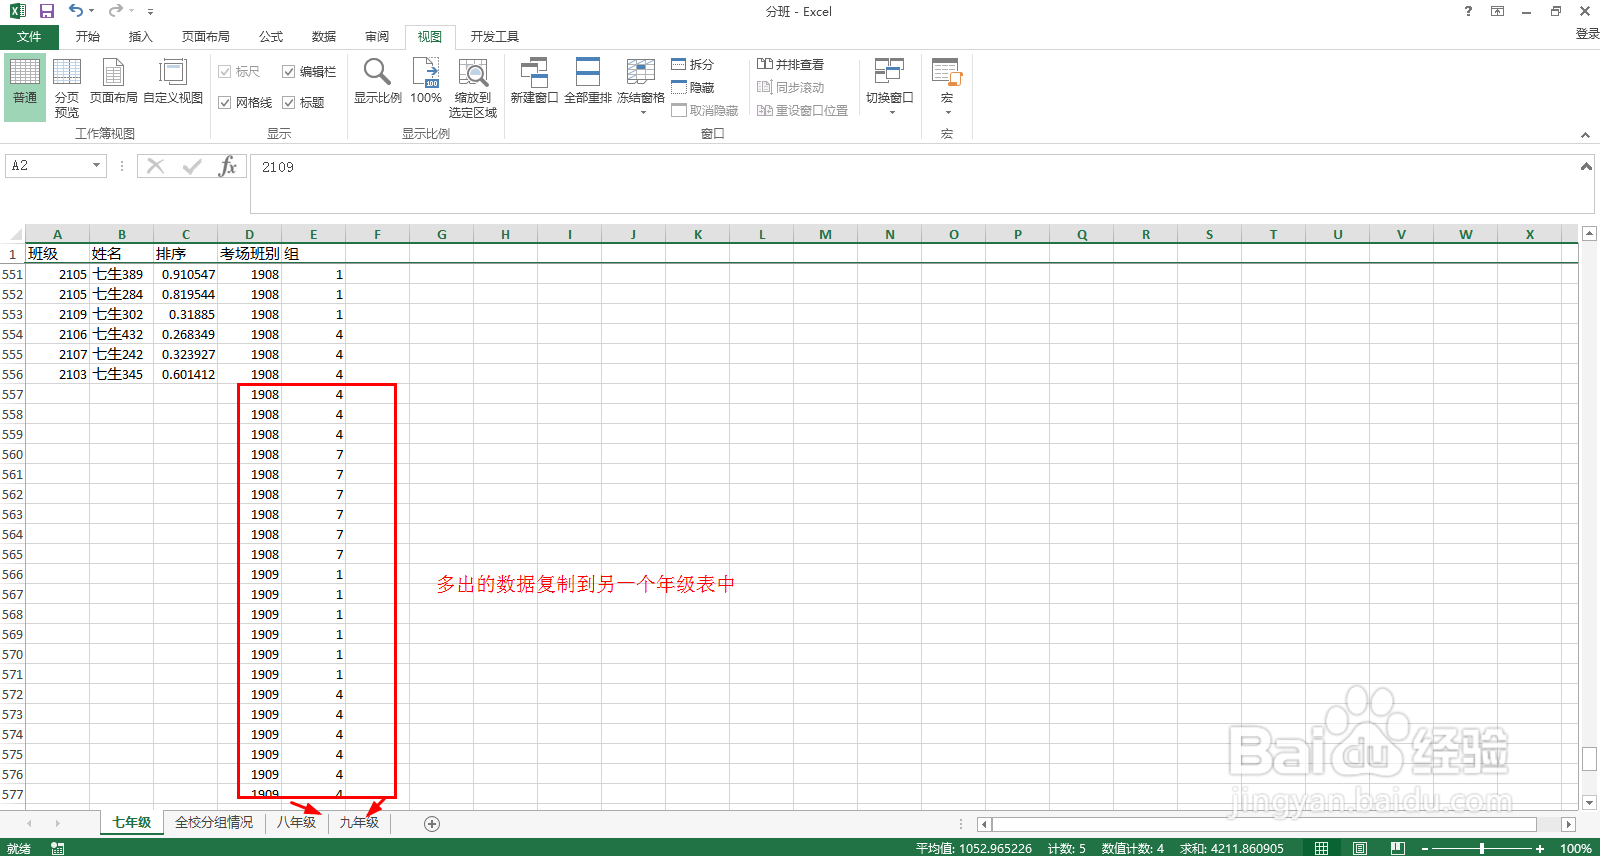Open Excel Help question mark
The width and height of the screenshot is (1600, 856).
tap(1468, 11)
